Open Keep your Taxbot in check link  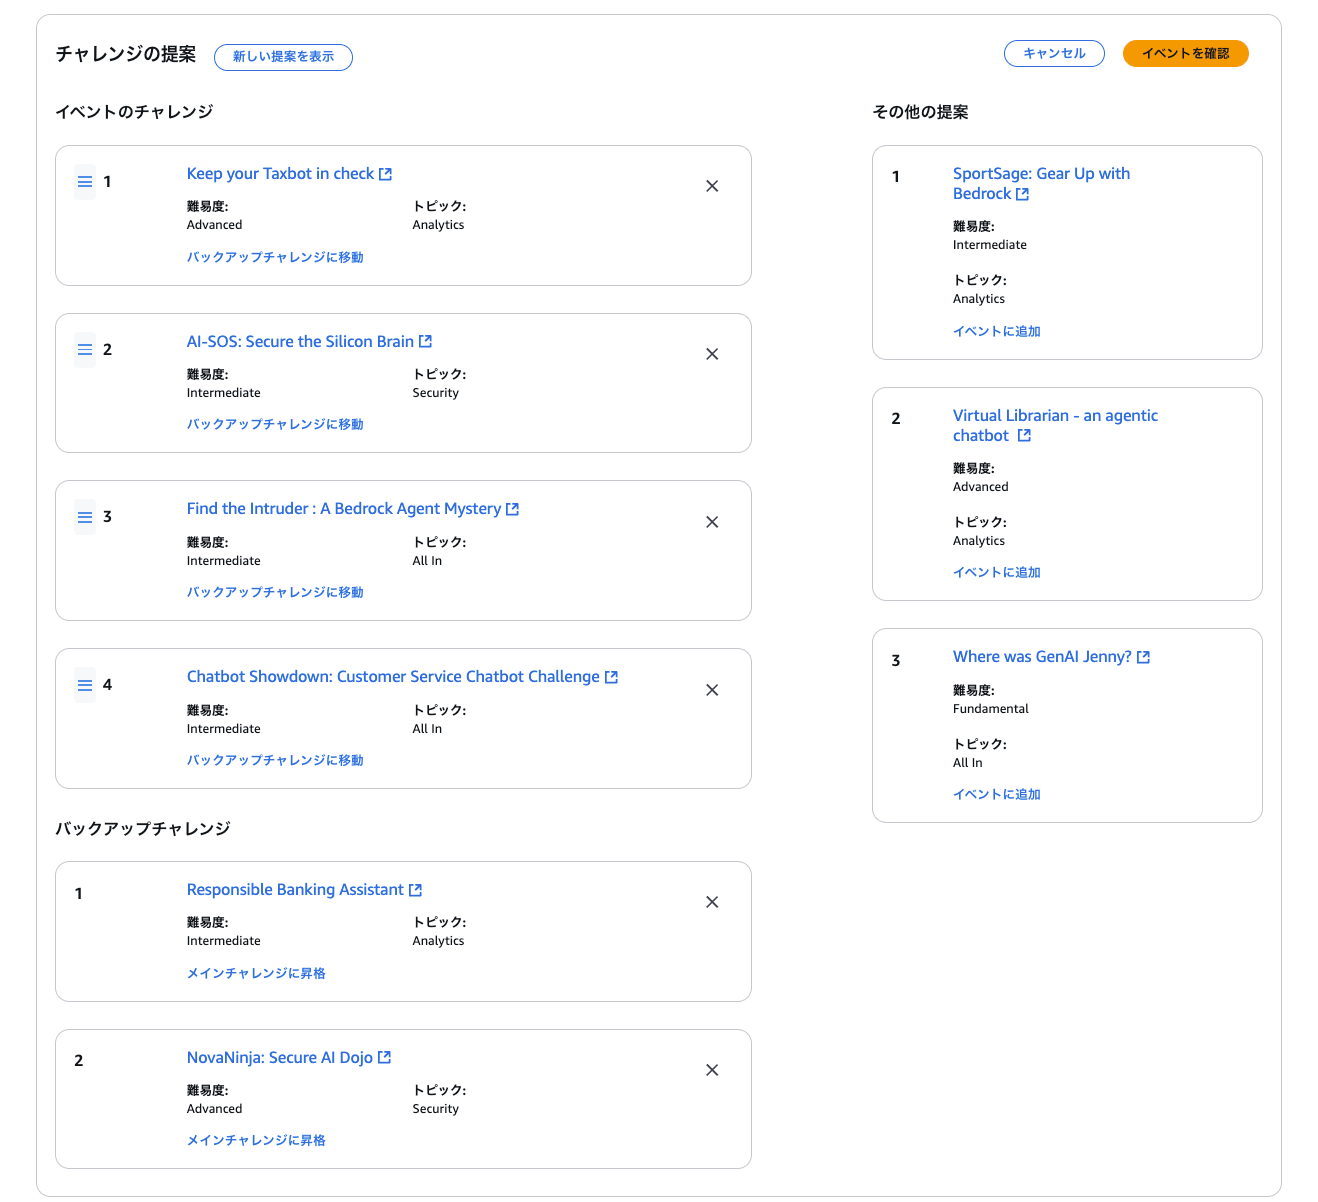pyautogui.click(x=280, y=174)
